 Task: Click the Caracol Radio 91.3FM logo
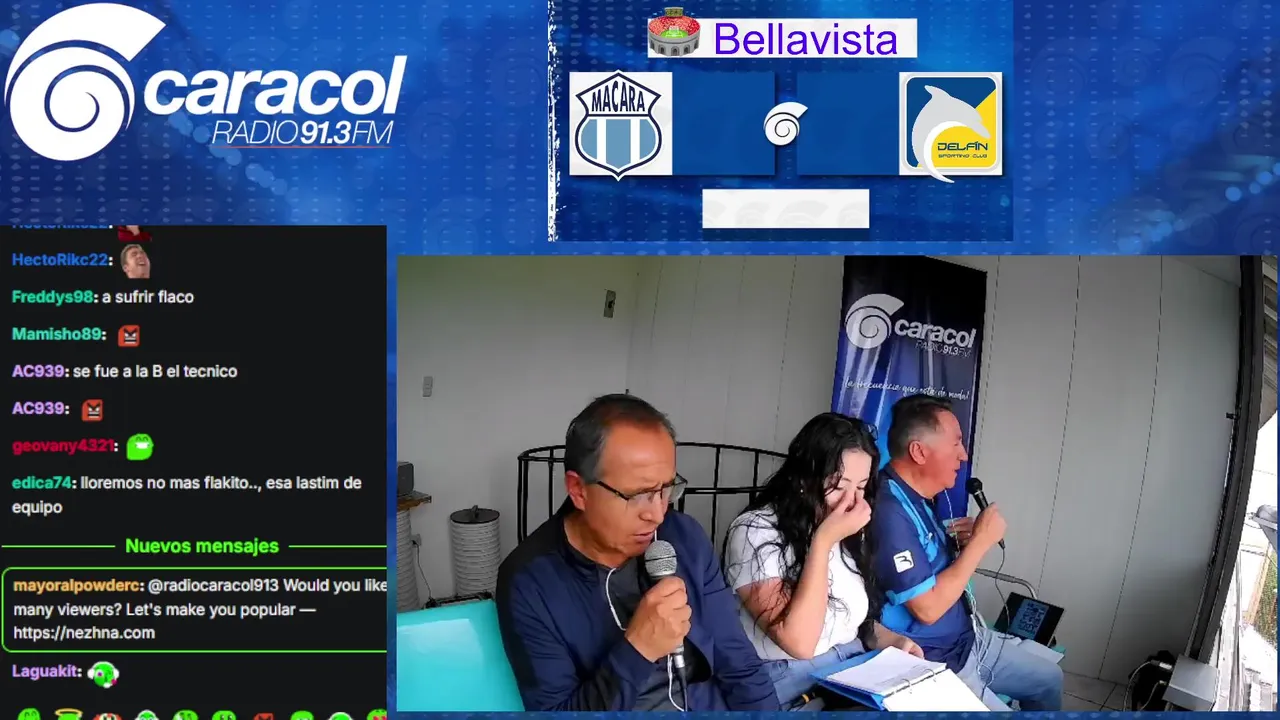point(205,83)
